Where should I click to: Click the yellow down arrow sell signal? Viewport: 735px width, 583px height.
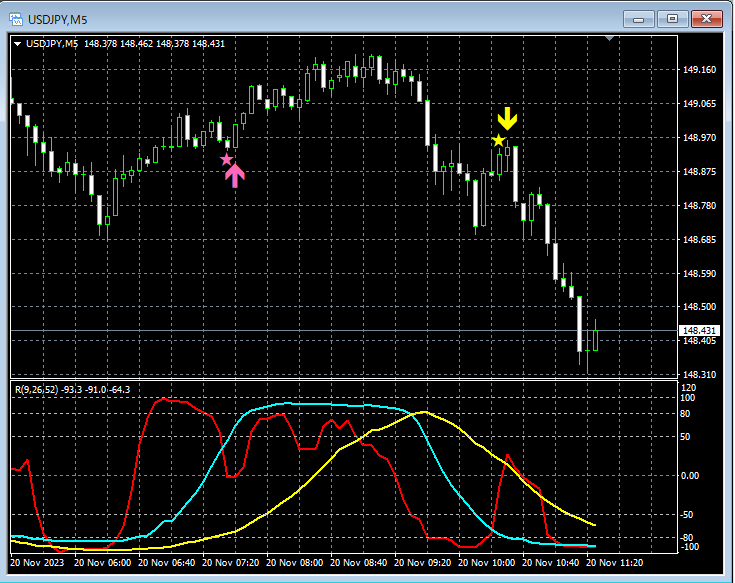[x=507, y=119]
